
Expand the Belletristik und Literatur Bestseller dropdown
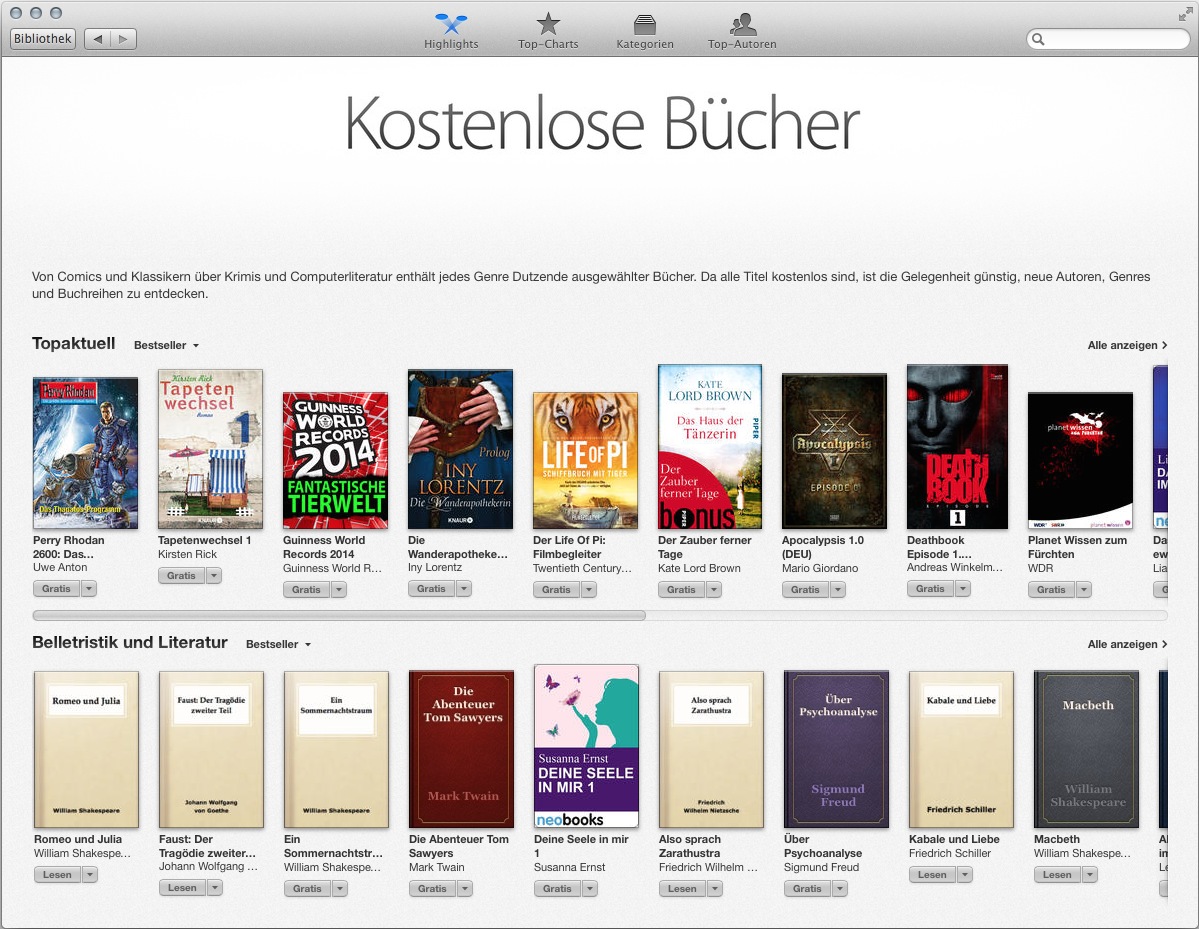pos(279,645)
